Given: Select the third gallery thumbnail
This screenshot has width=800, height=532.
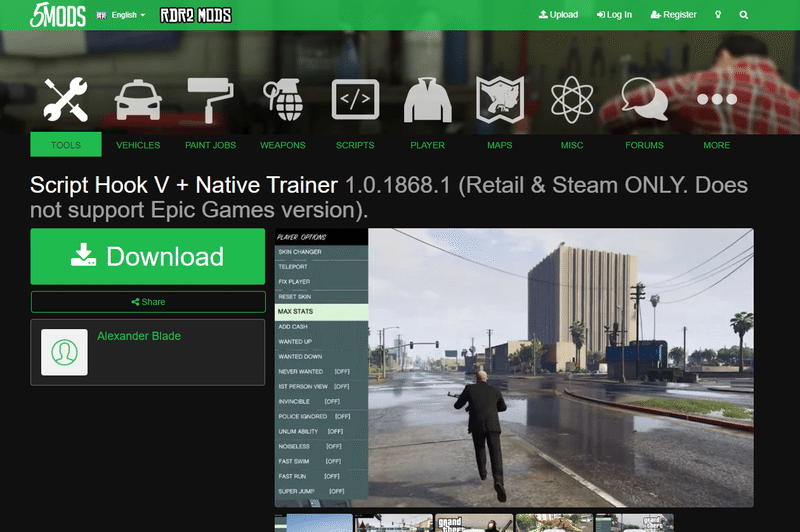Looking at the screenshot, I should click(474, 523).
